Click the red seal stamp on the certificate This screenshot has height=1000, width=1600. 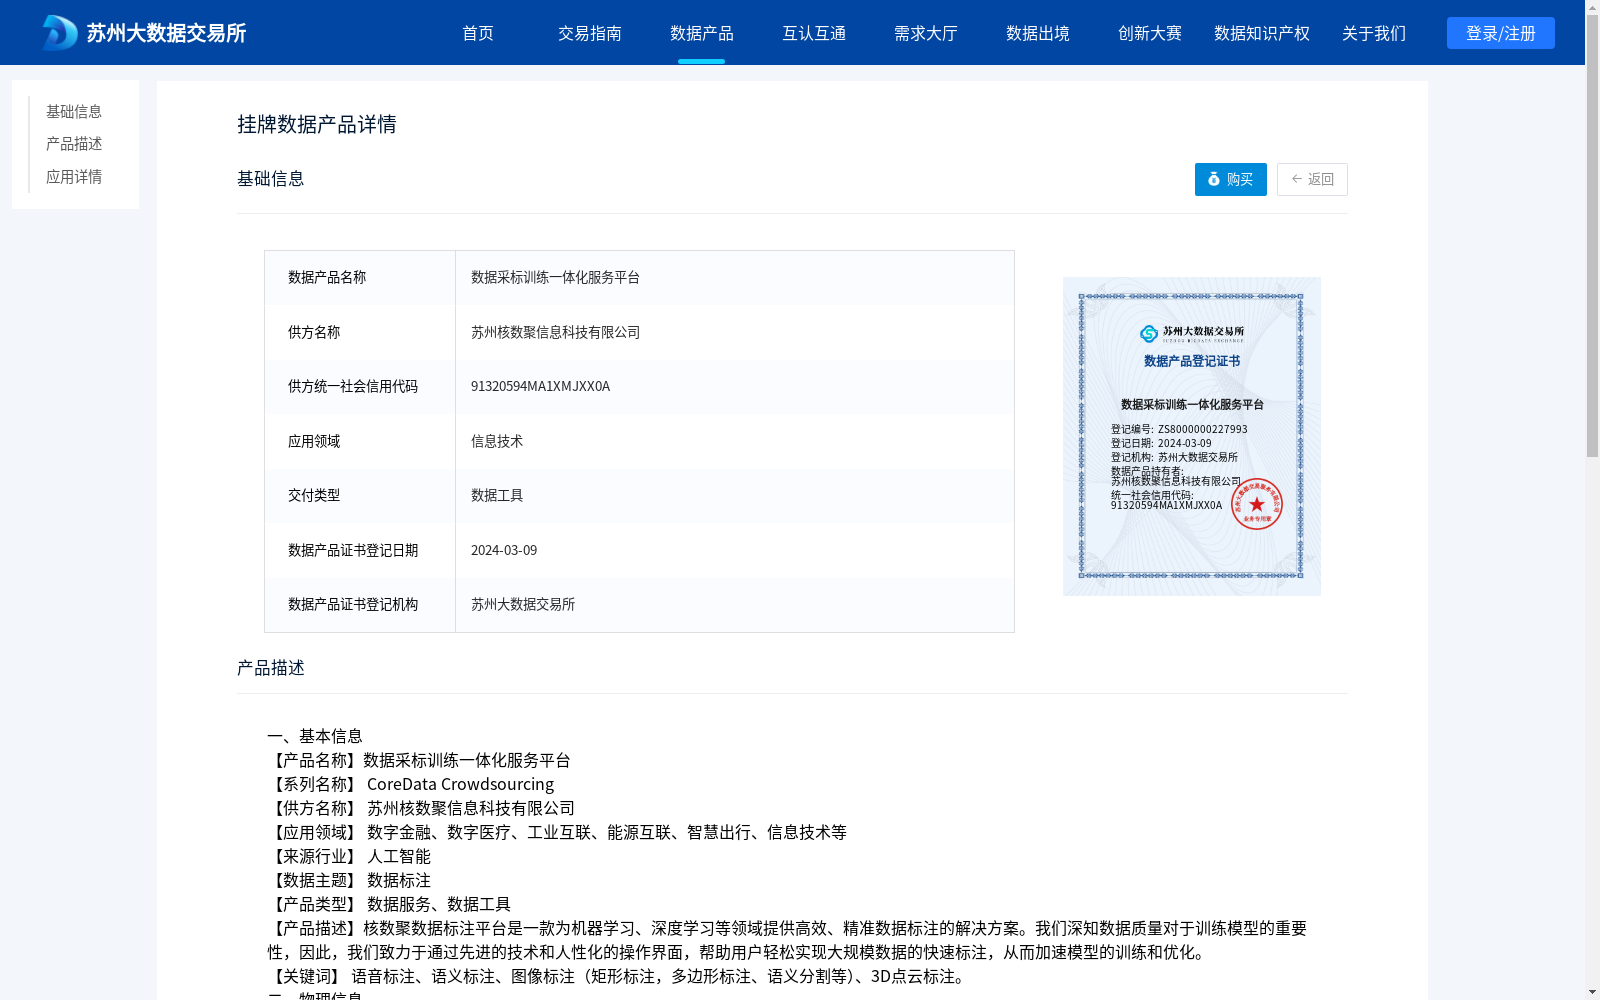(x=1256, y=504)
